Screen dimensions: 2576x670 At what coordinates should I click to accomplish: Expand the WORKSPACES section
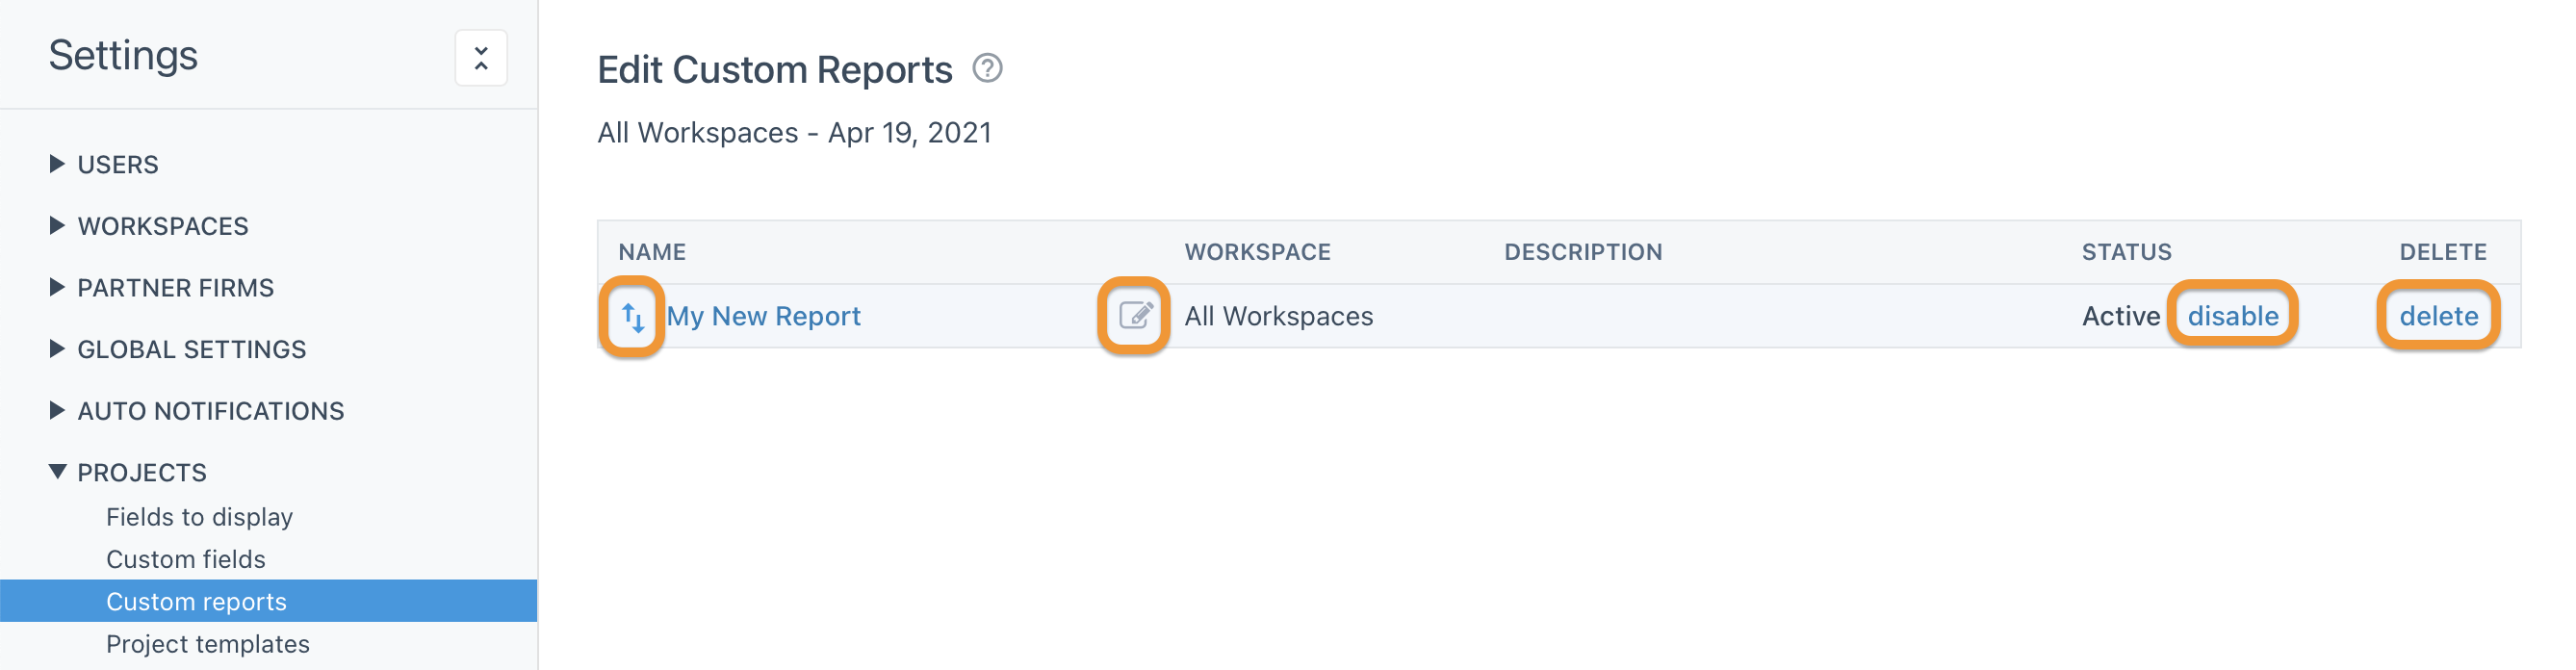(162, 226)
